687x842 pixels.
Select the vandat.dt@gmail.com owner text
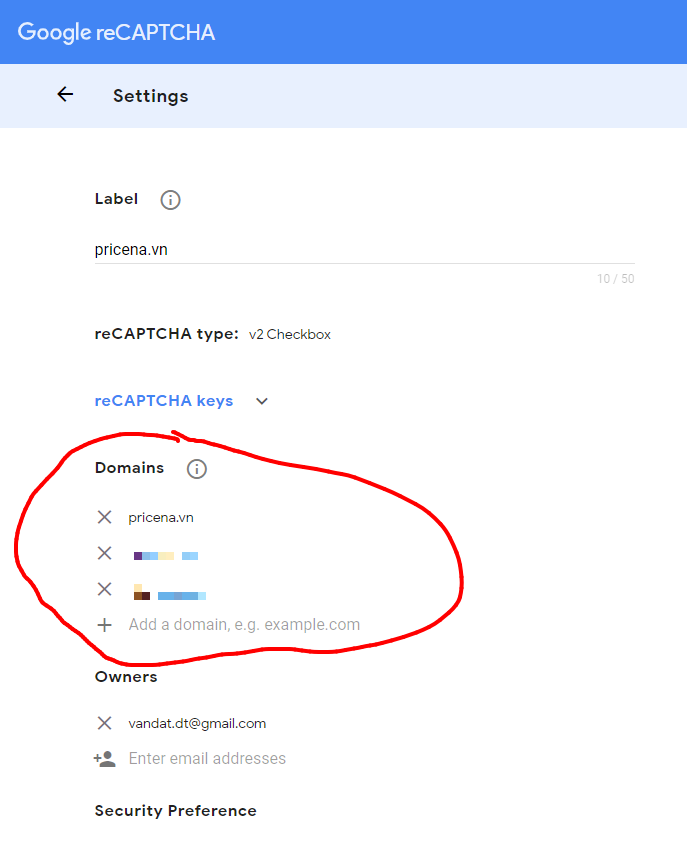point(197,723)
